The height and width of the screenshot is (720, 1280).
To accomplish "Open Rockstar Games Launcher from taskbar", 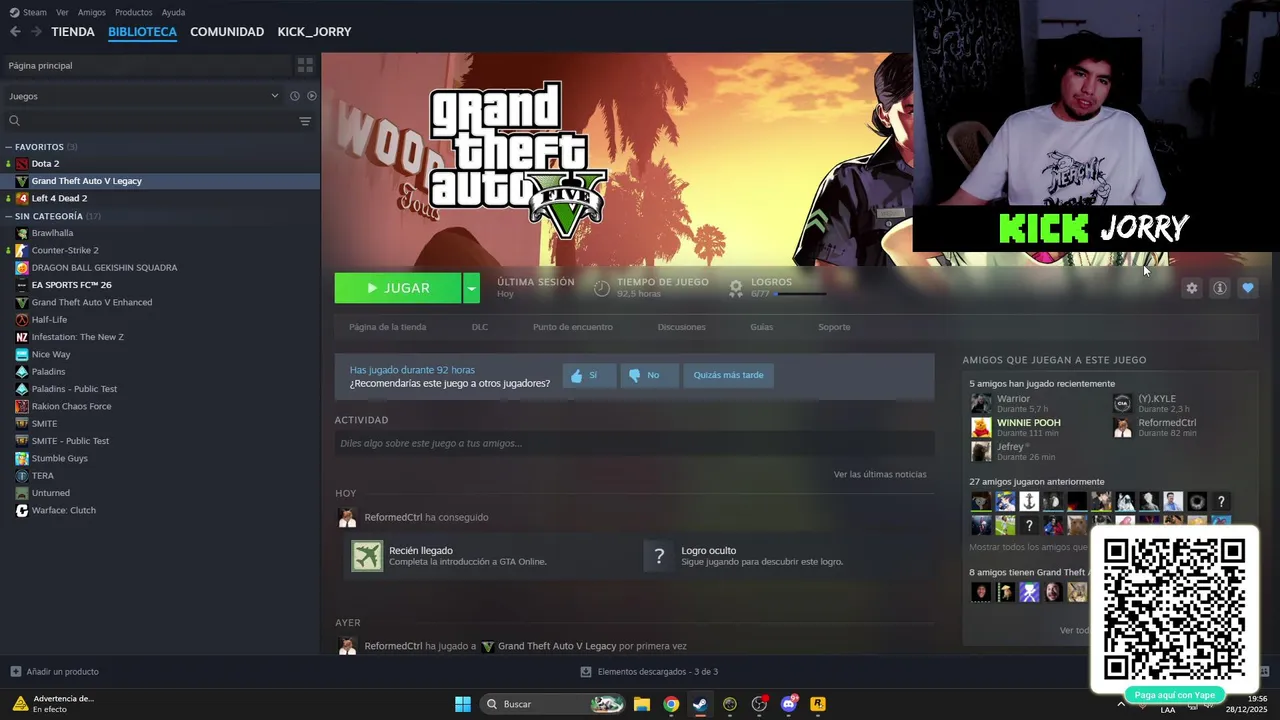I will click(818, 704).
